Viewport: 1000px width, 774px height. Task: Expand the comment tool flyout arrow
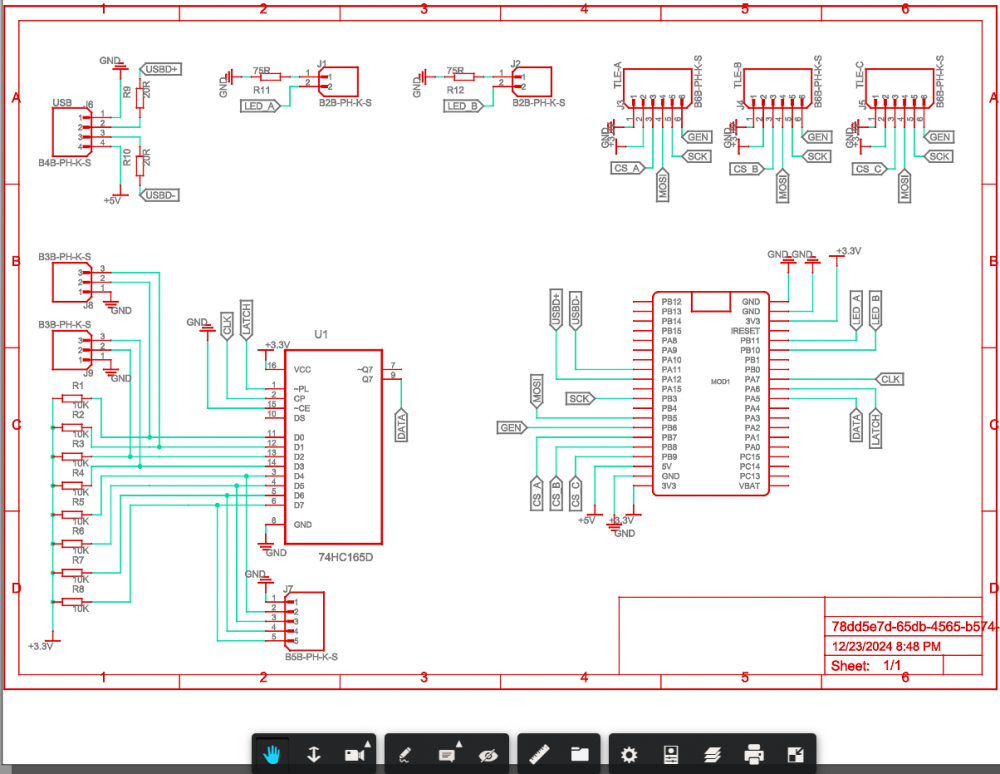tap(459, 745)
